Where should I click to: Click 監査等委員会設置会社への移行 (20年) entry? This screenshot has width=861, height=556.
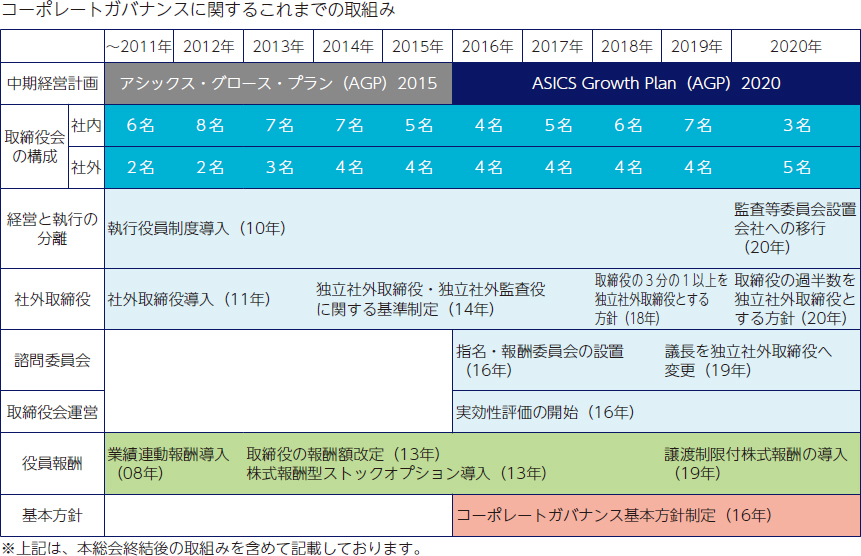point(795,228)
